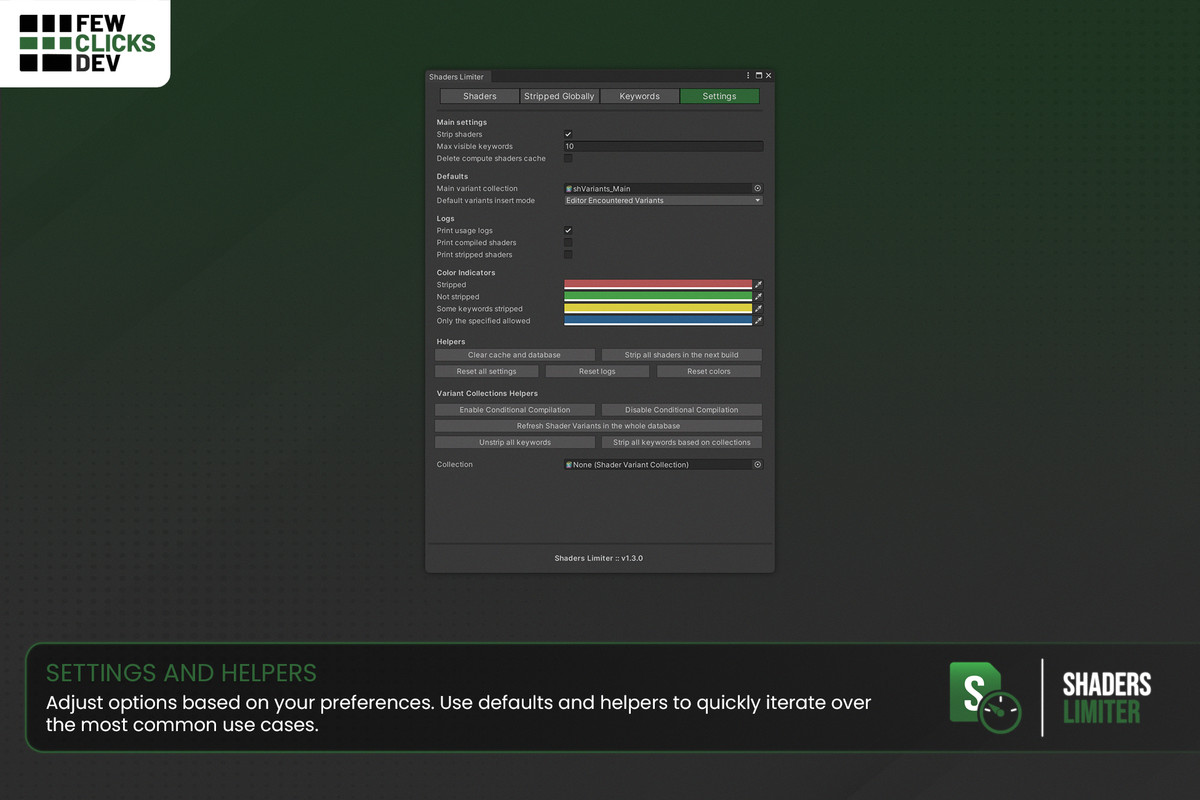The image size is (1200, 800).
Task: Open the Keywords tab
Action: 640,97
